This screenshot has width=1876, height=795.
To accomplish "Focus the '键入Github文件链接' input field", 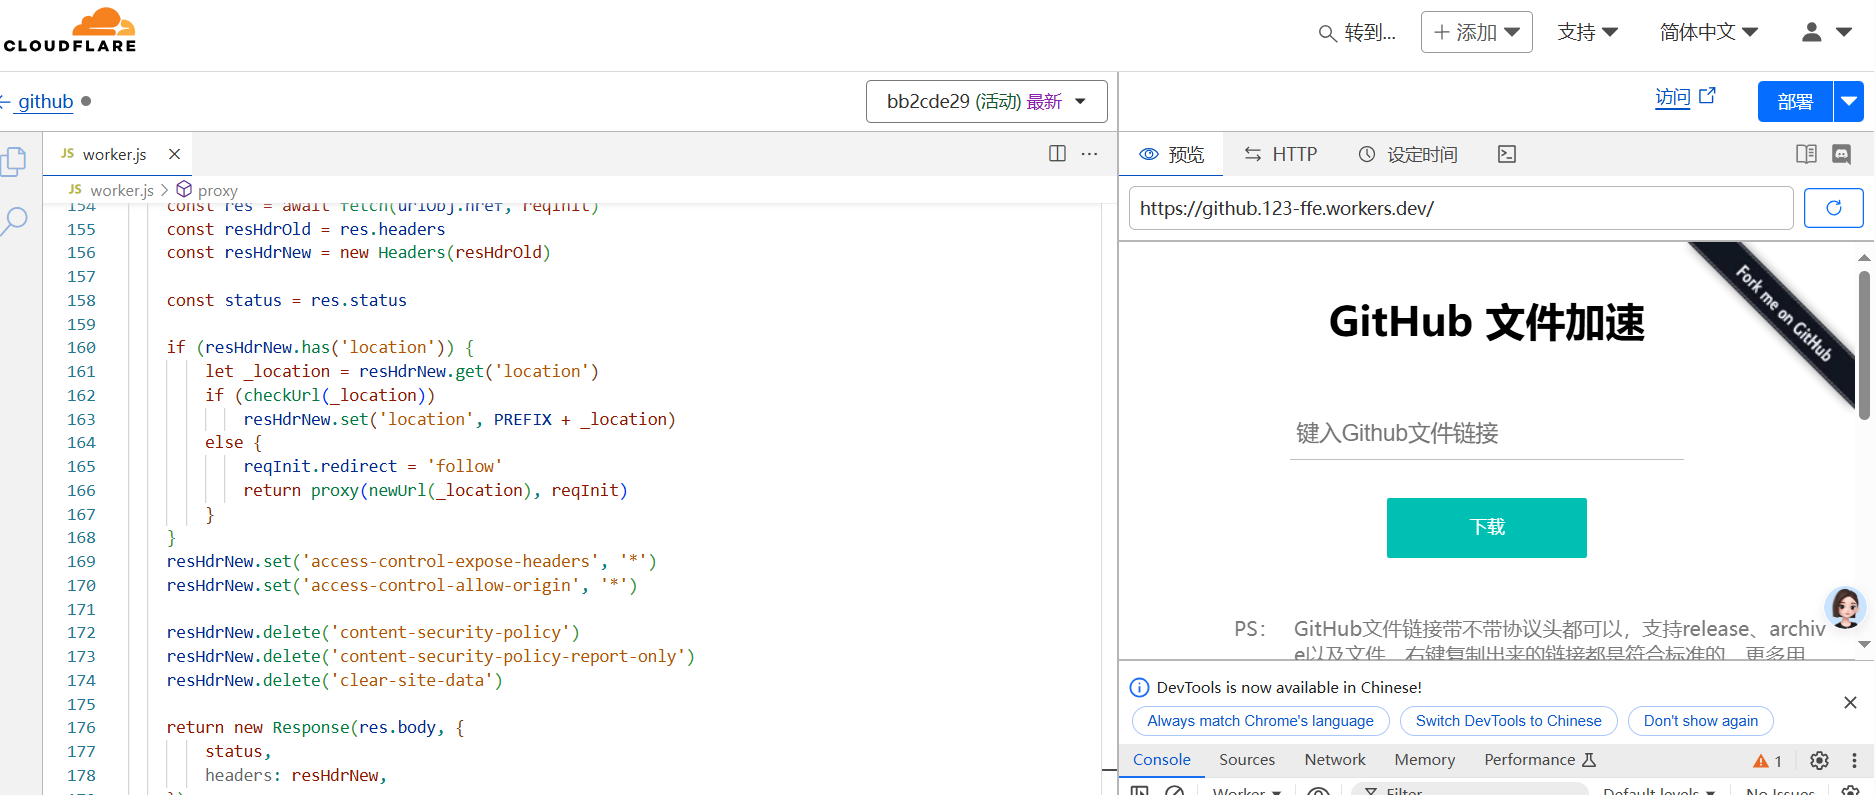I will point(1487,434).
